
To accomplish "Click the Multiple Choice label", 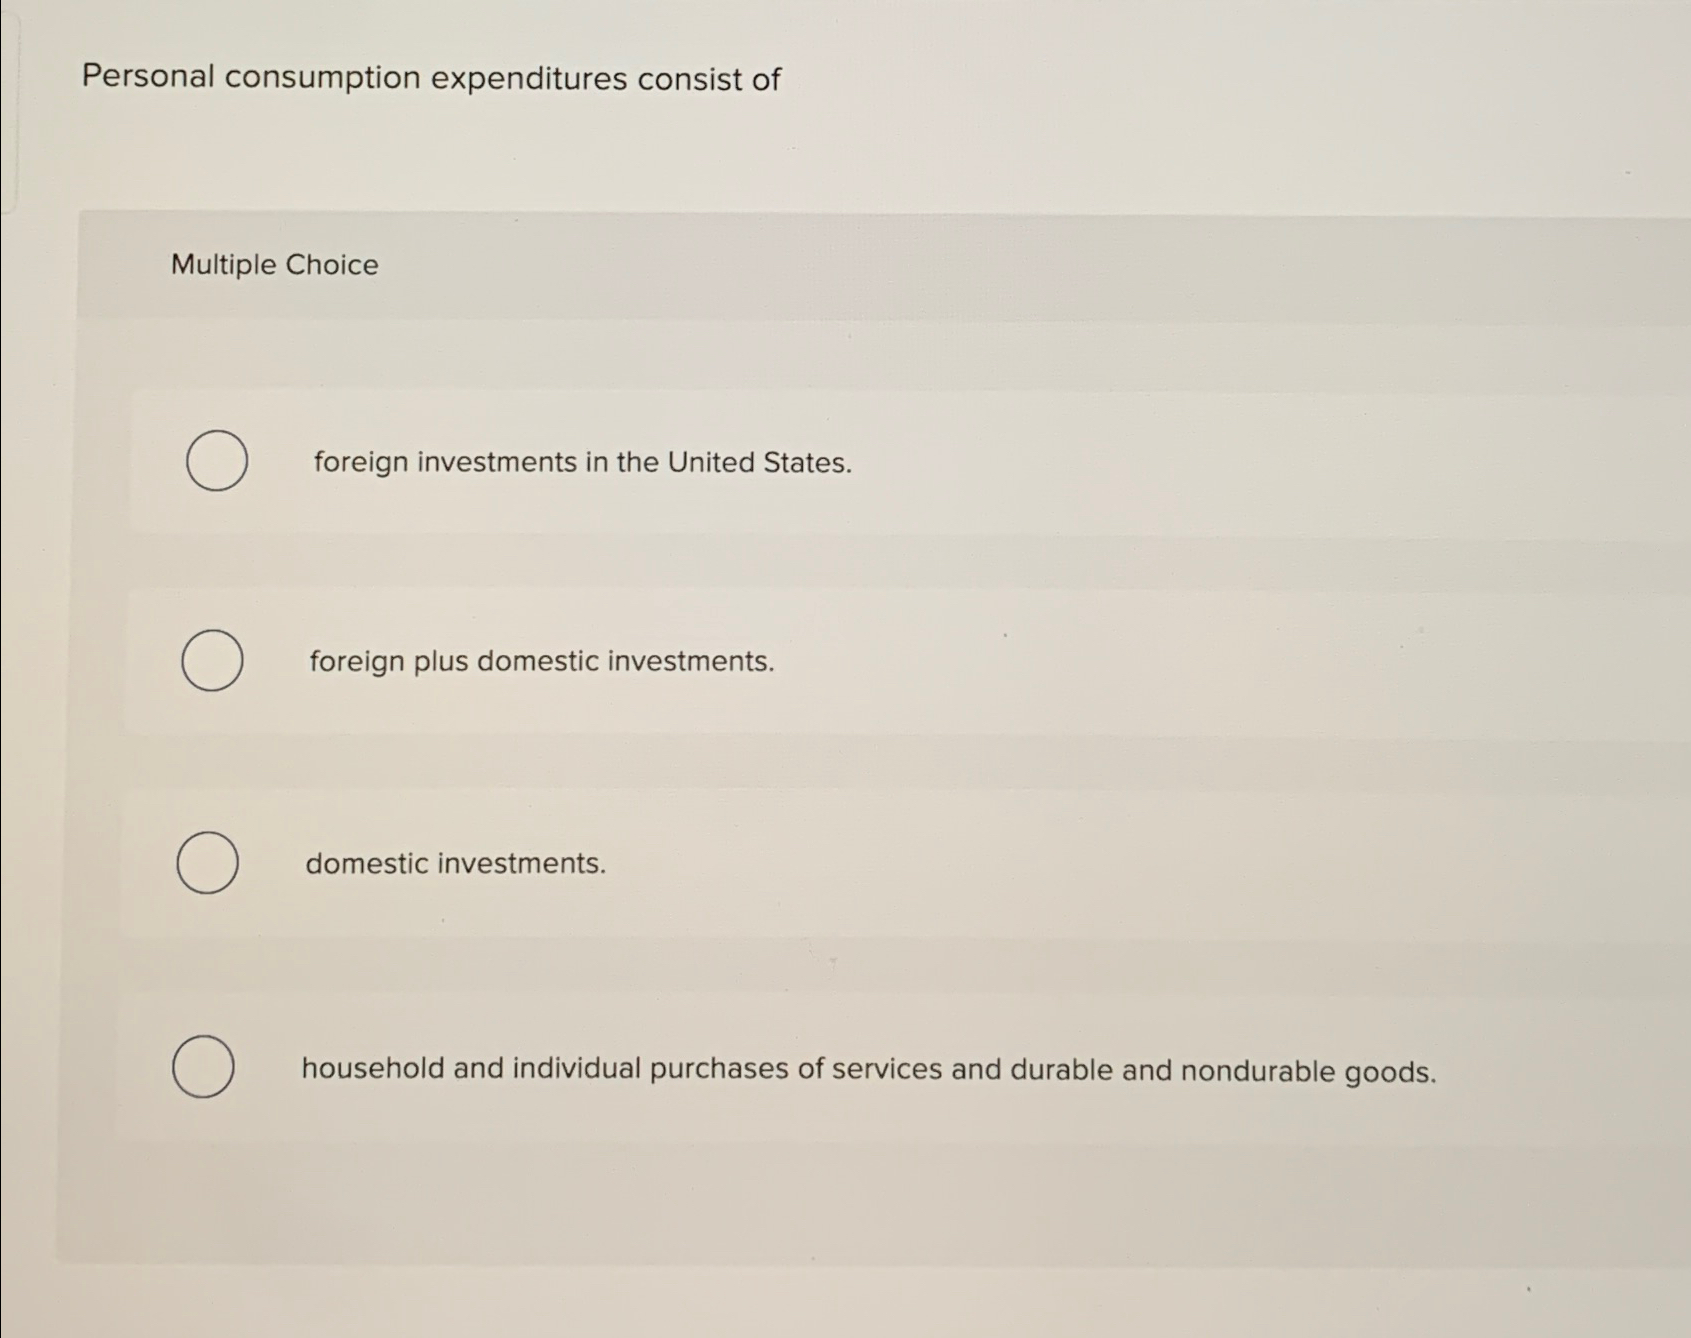I will (272, 265).
